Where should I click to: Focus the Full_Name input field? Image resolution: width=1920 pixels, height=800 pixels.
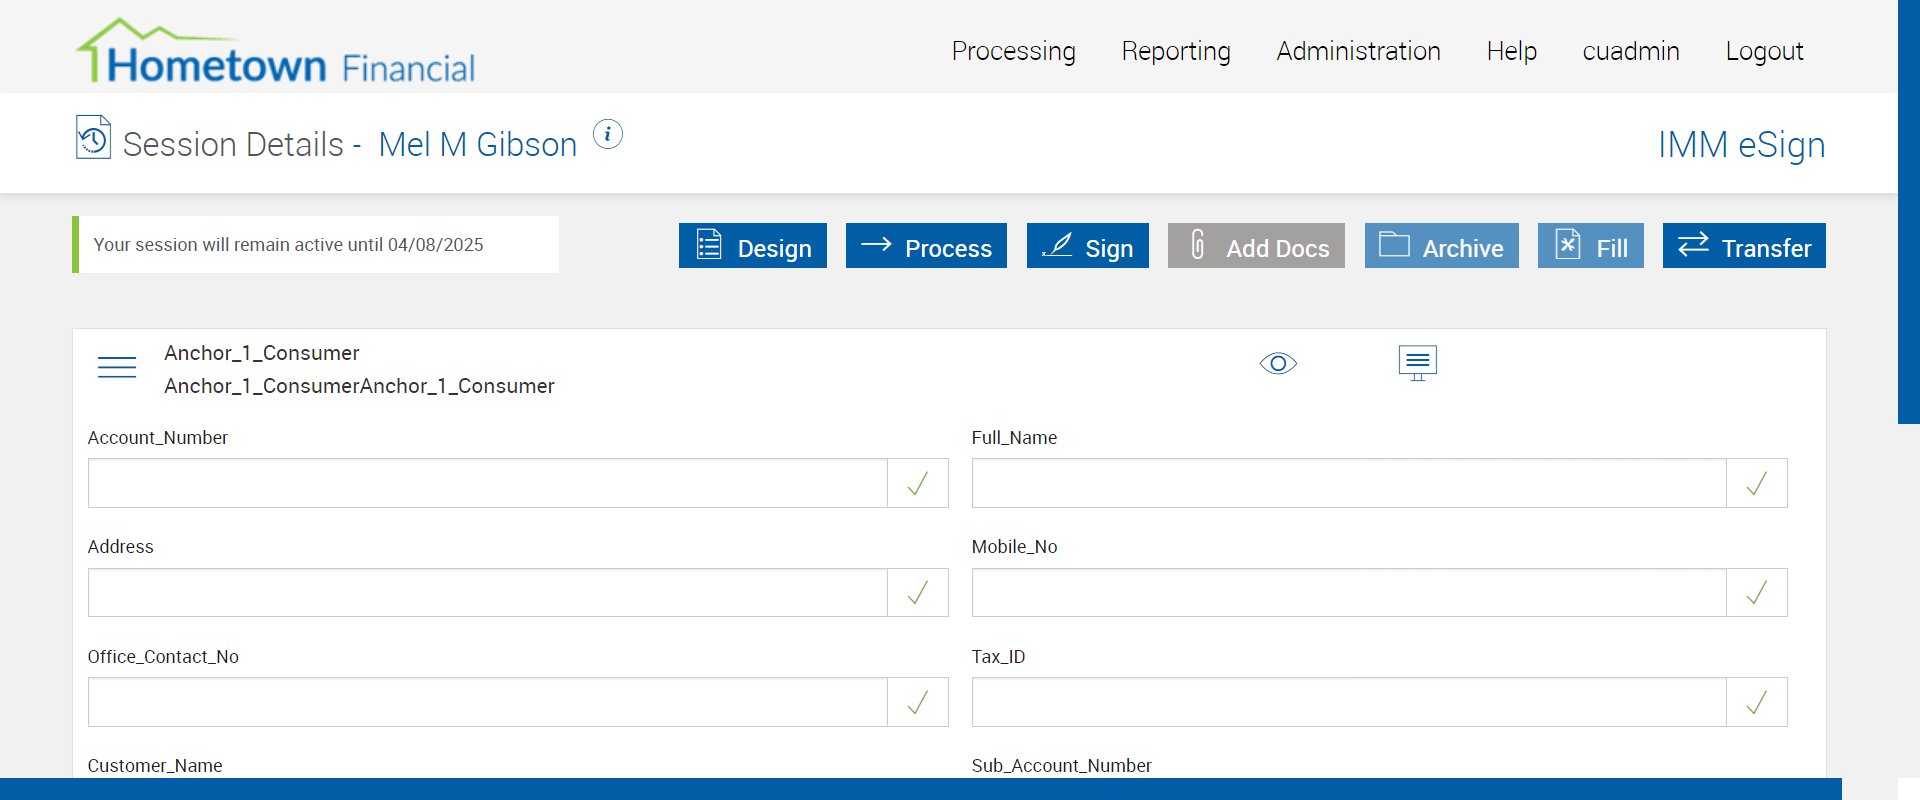tap(1349, 483)
